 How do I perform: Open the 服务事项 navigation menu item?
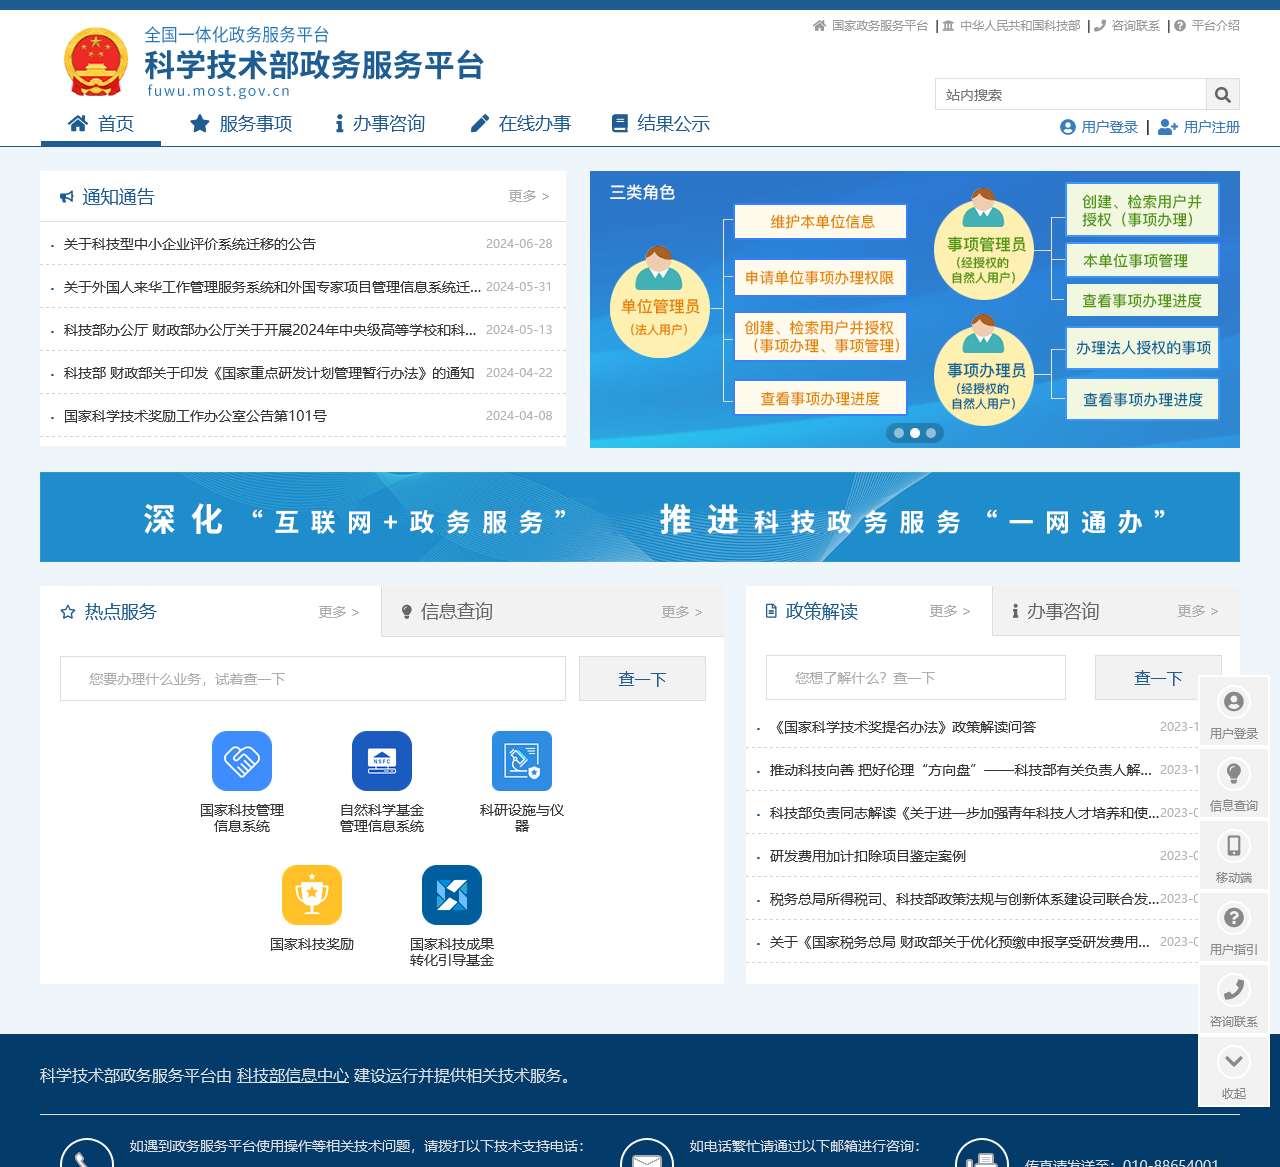point(241,124)
